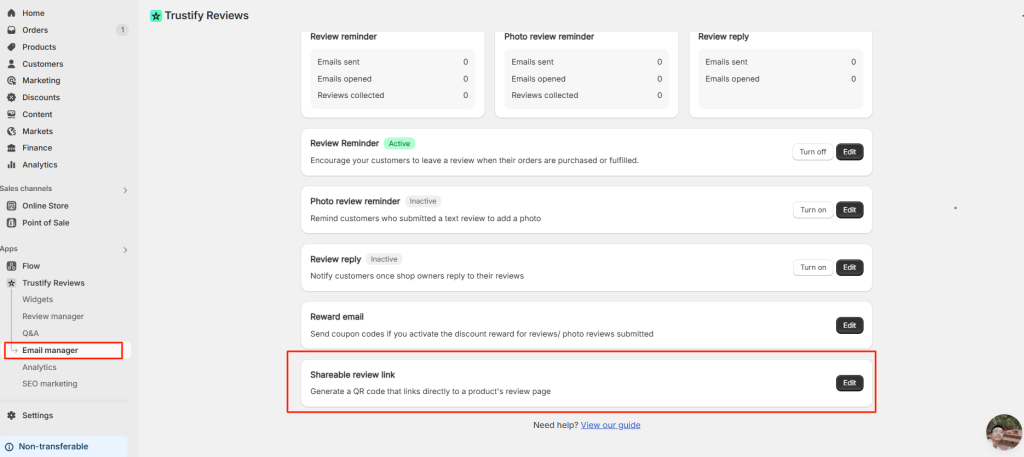Turn off the Review Reminder email
Image resolution: width=1024 pixels, height=457 pixels.
(812, 151)
